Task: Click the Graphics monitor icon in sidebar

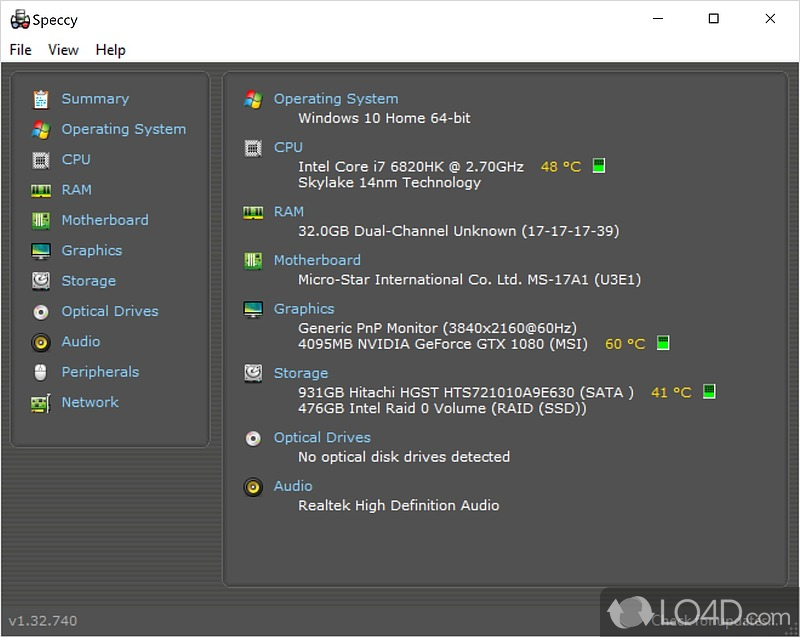Action: tap(41, 251)
